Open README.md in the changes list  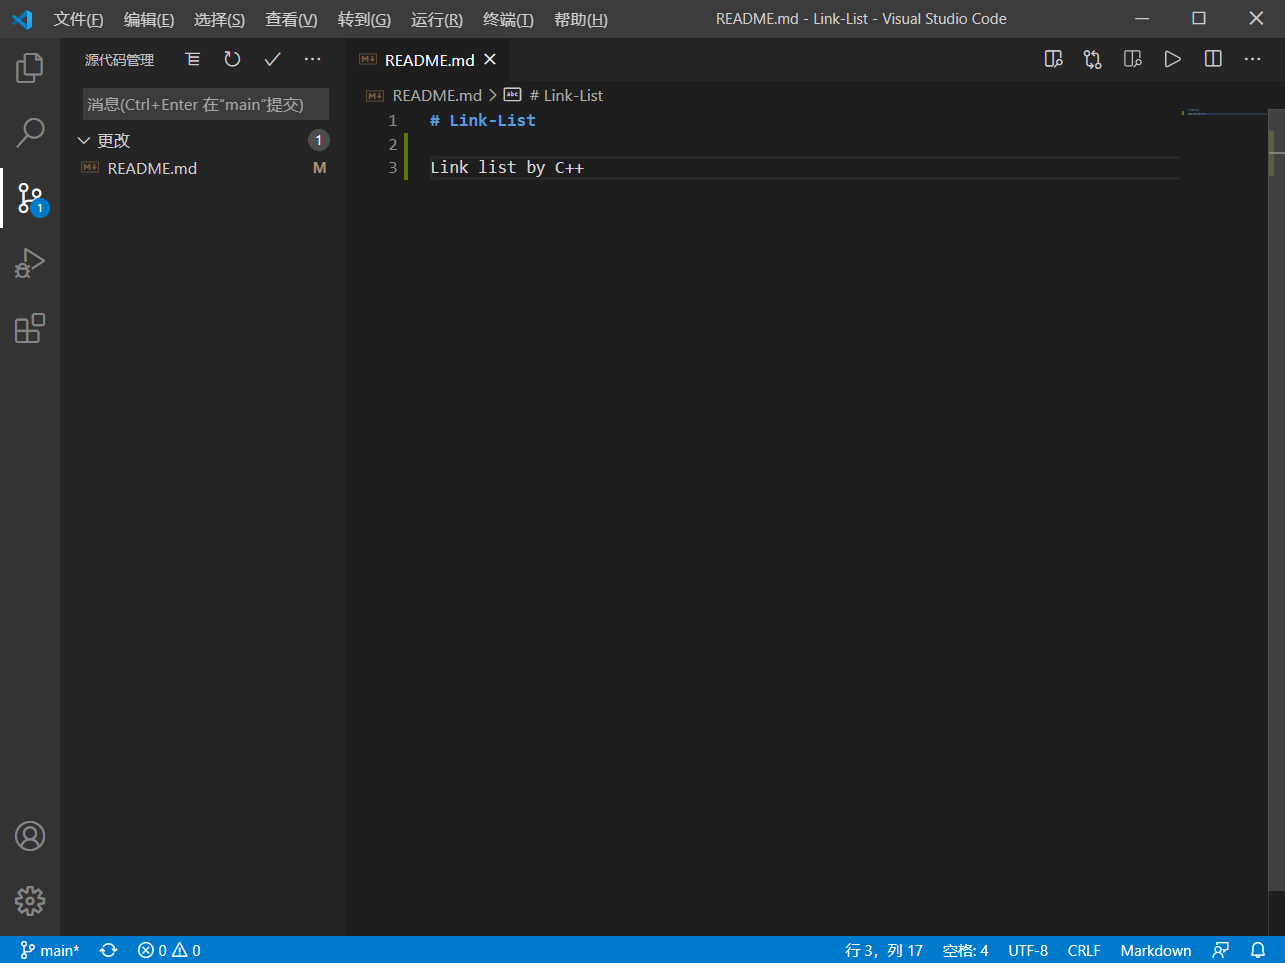pyautogui.click(x=152, y=168)
